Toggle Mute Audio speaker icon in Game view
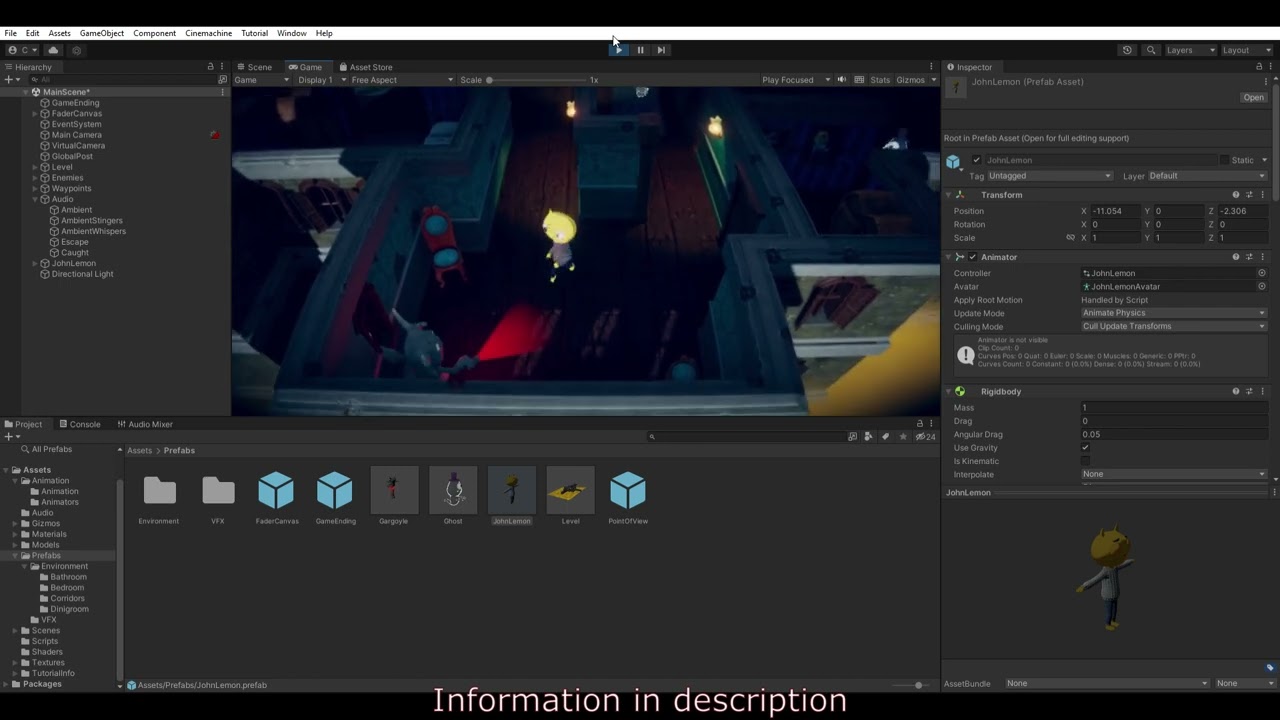 coord(842,80)
